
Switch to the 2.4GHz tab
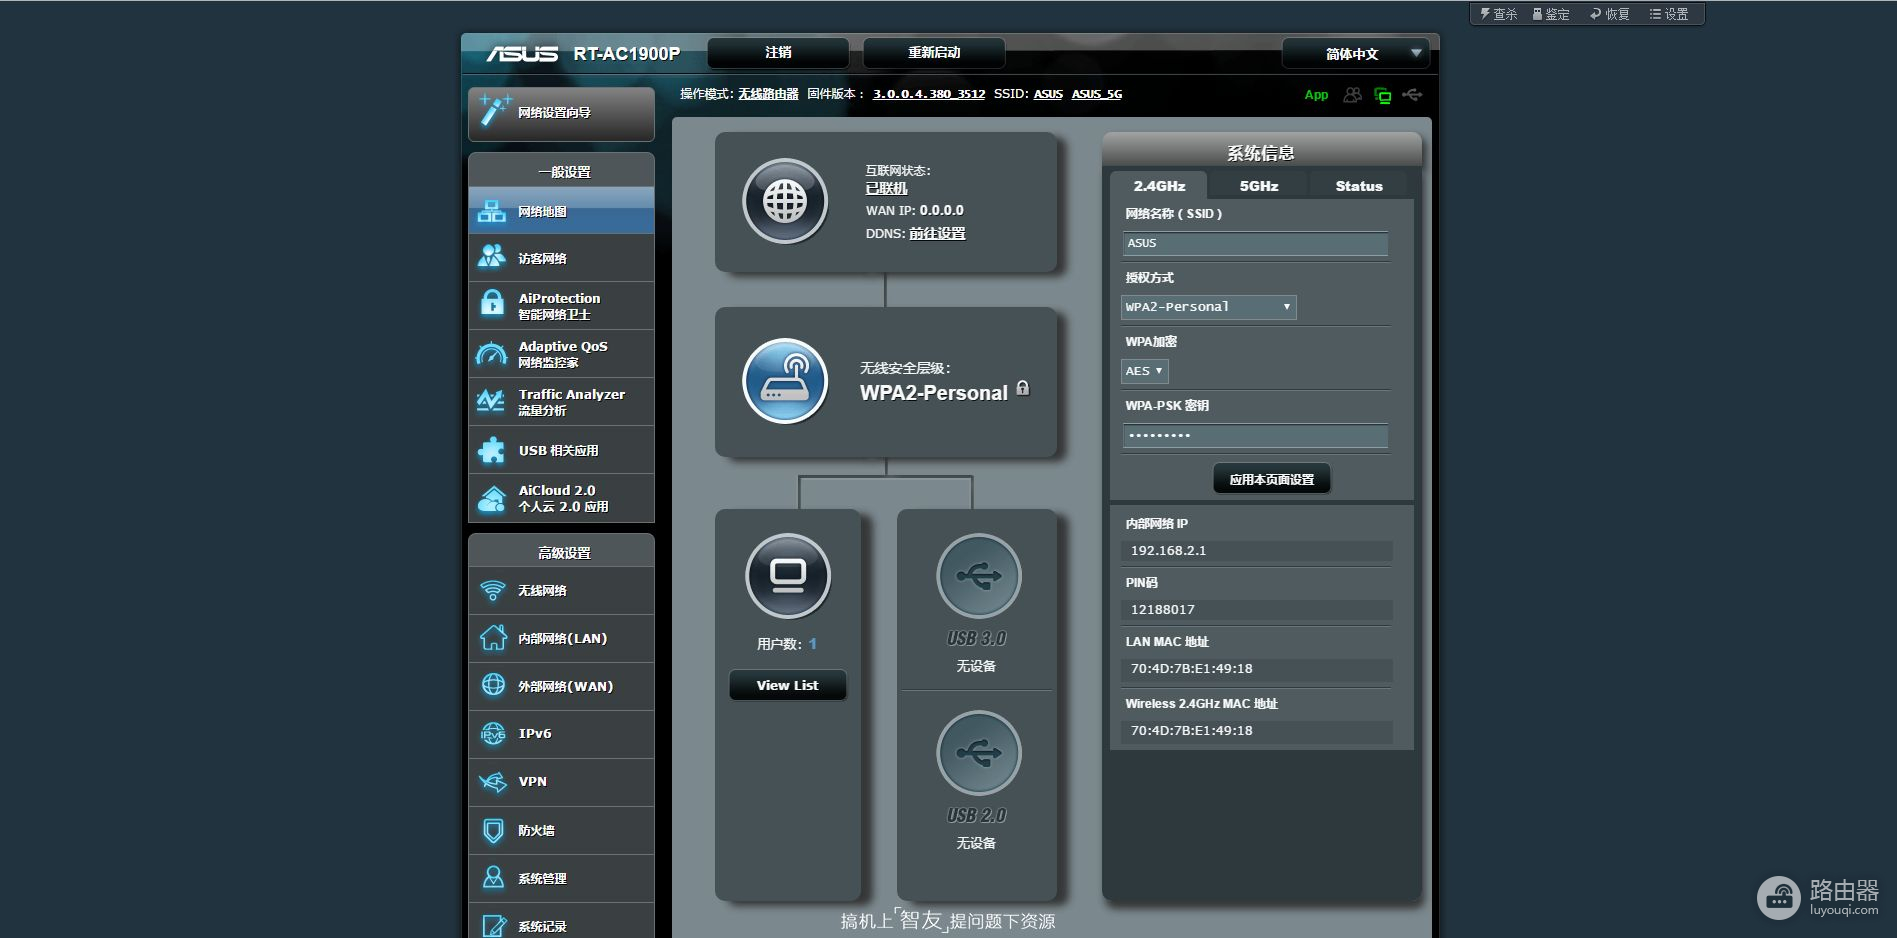1159,186
